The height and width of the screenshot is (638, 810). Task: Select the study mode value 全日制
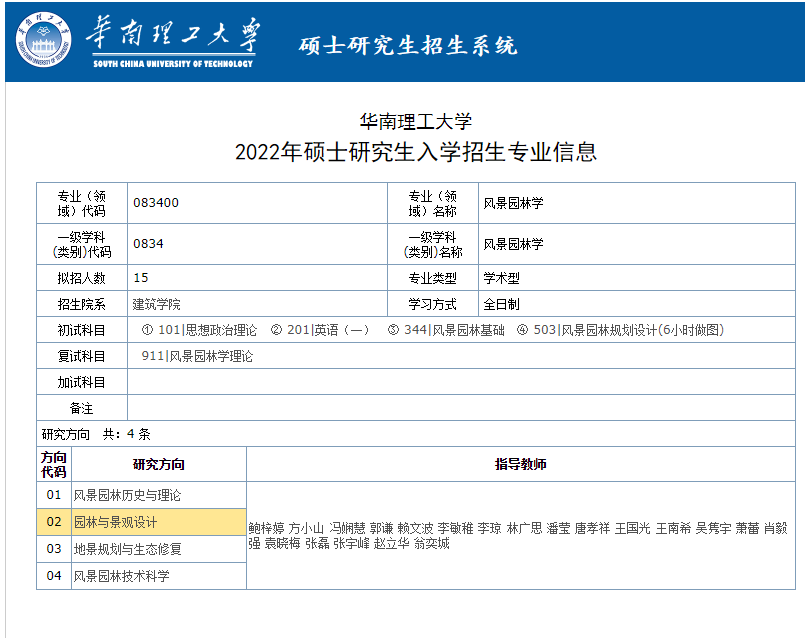point(502,304)
